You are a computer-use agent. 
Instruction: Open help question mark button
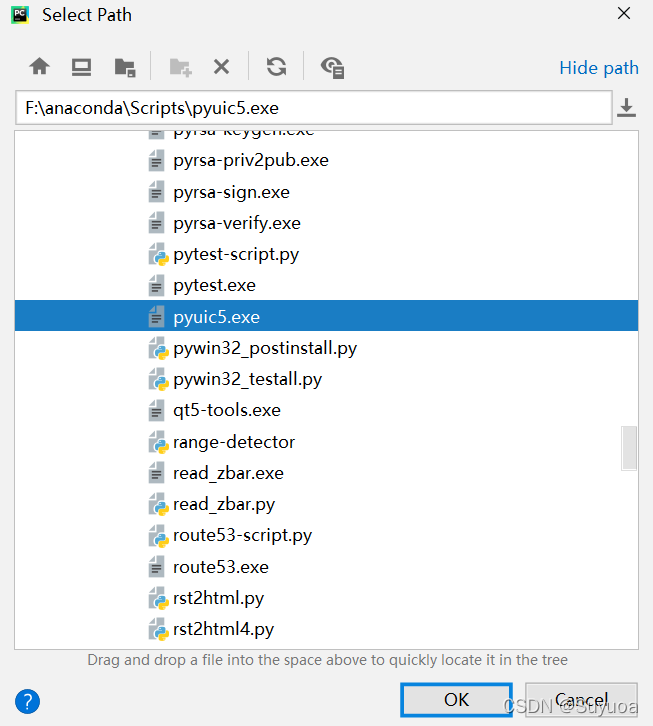[x=27, y=701]
